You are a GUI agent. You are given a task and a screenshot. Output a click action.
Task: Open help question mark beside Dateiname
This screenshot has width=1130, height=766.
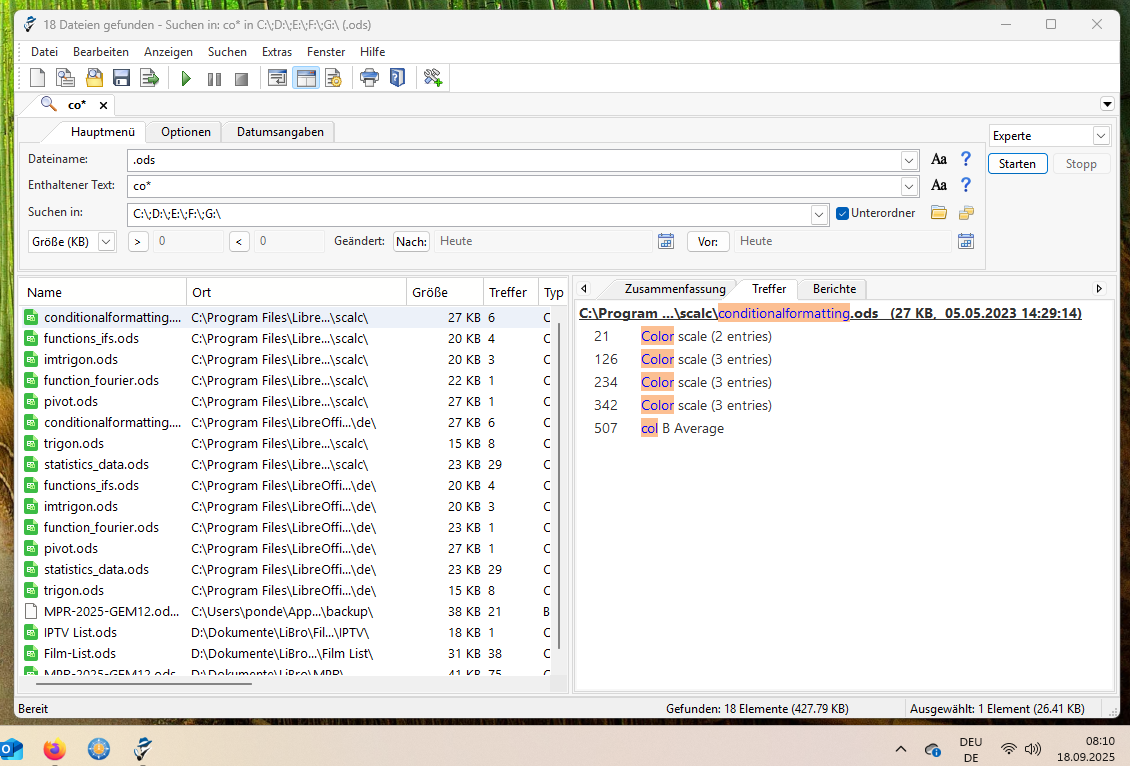pyautogui.click(x=966, y=159)
